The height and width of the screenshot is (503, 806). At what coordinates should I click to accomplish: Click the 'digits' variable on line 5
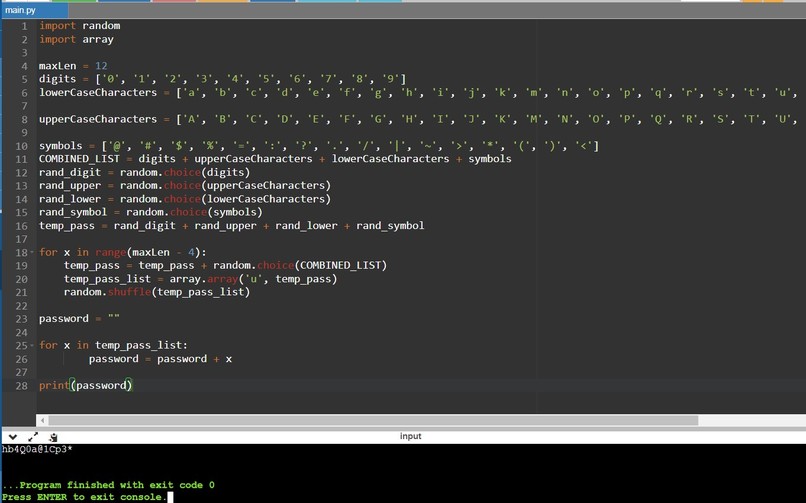(58, 79)
